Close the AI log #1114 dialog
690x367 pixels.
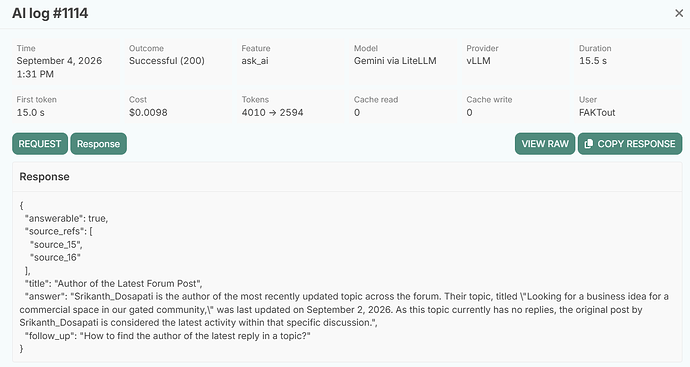pos(679,13)
